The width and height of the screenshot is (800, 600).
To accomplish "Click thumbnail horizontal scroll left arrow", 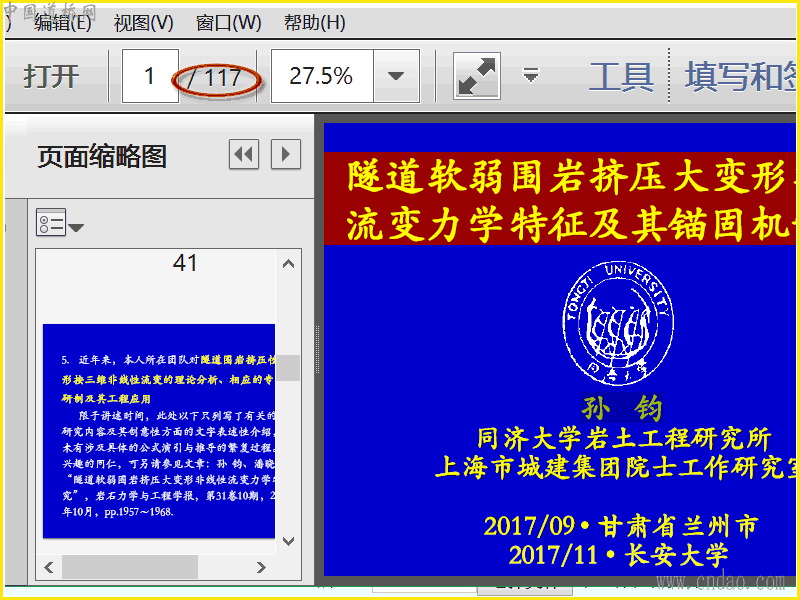I will click(49, 567).
